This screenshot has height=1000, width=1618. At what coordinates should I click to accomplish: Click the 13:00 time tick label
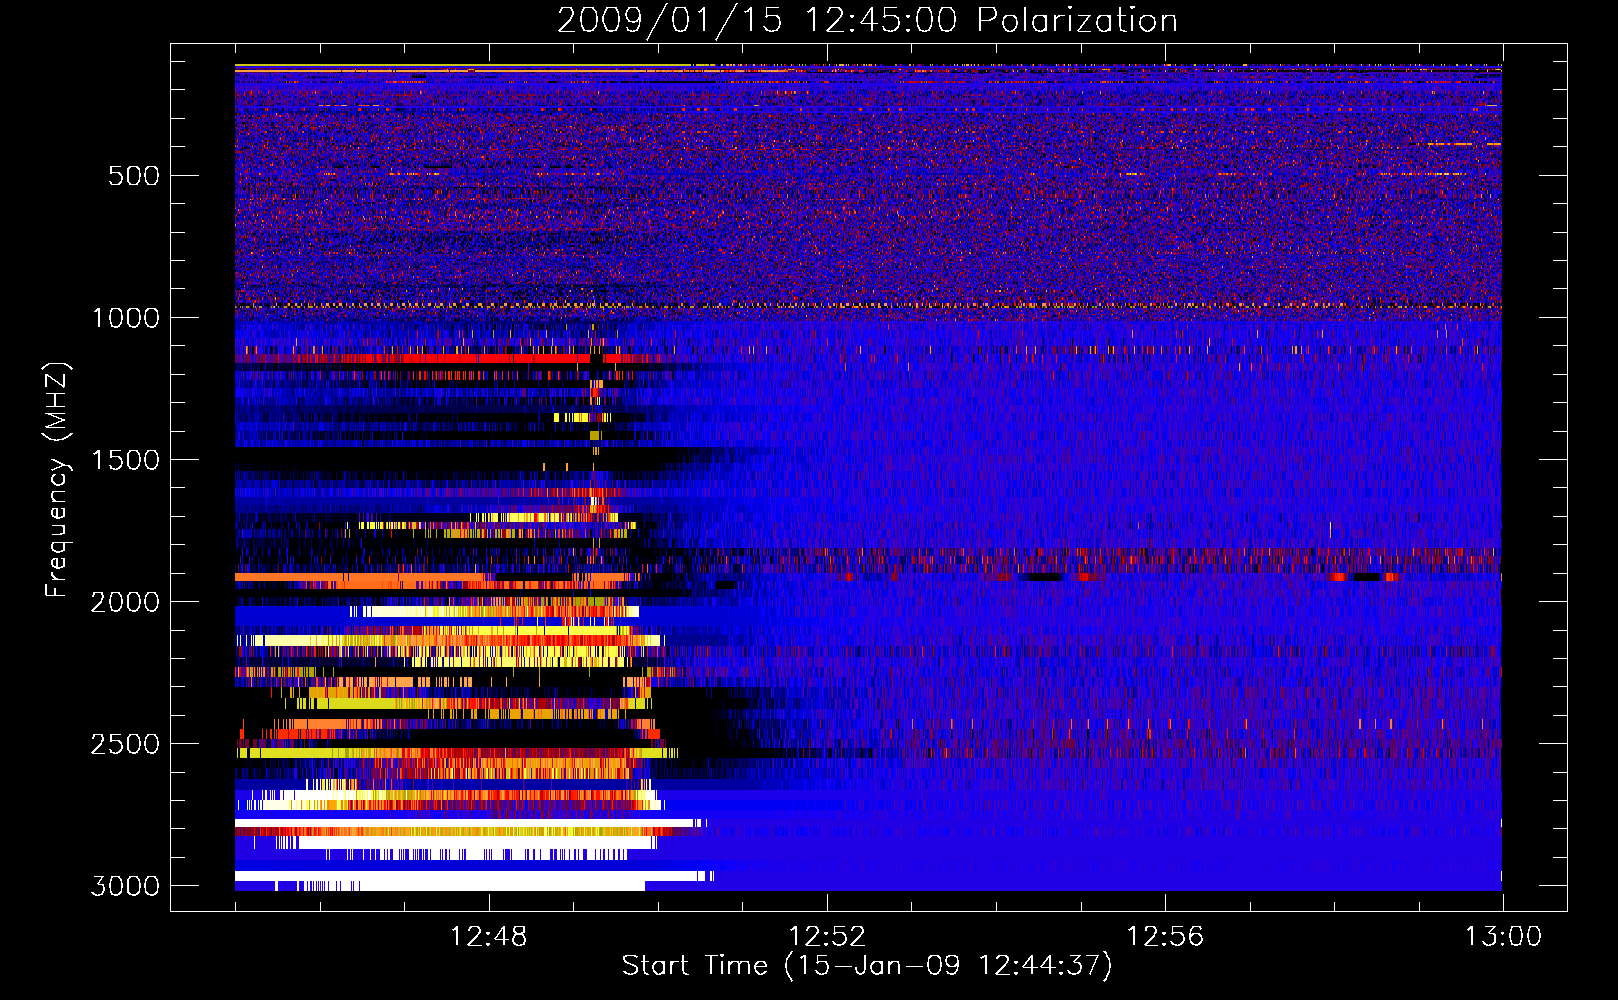pos(1503,937)
